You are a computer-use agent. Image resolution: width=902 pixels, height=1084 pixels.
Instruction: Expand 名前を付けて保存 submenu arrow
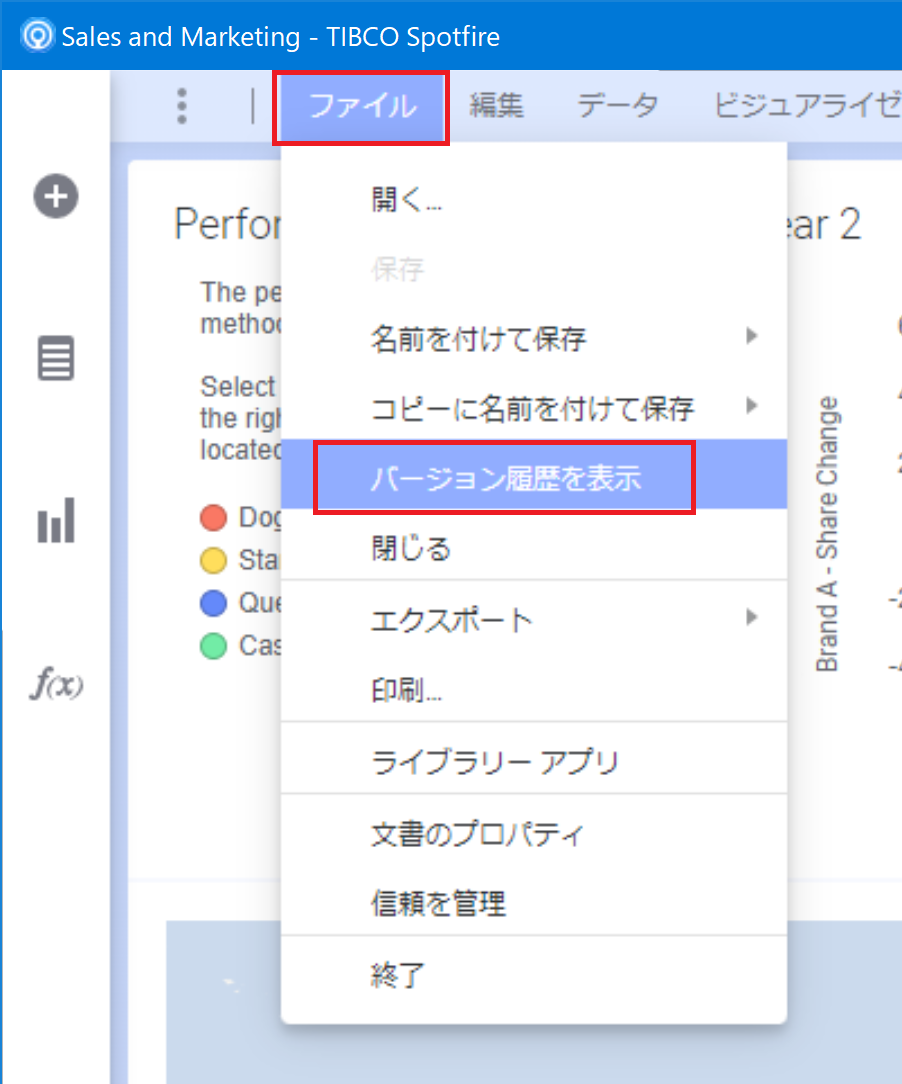click(x=751, y=337)
